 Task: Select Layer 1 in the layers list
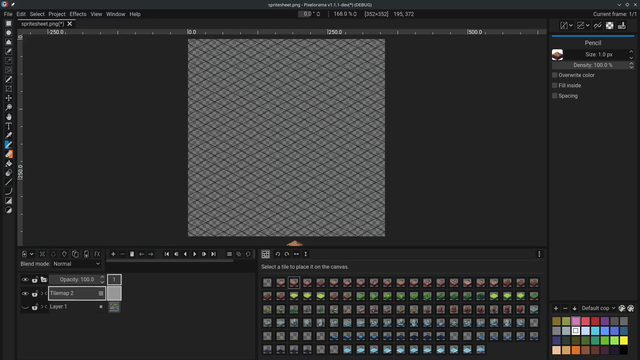tap(76, 307)
